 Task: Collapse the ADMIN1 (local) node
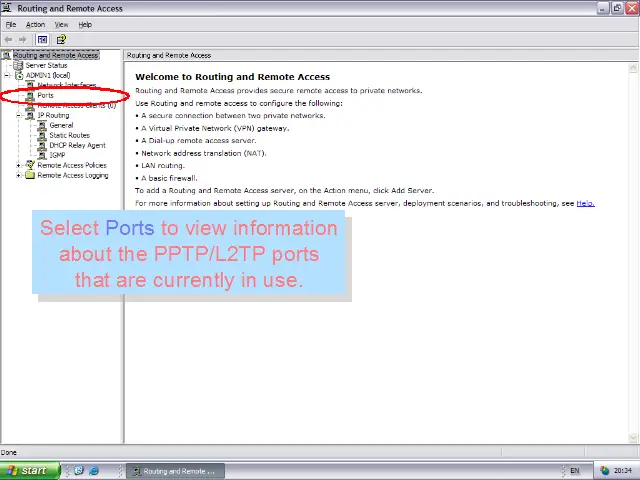coord(7,75)
